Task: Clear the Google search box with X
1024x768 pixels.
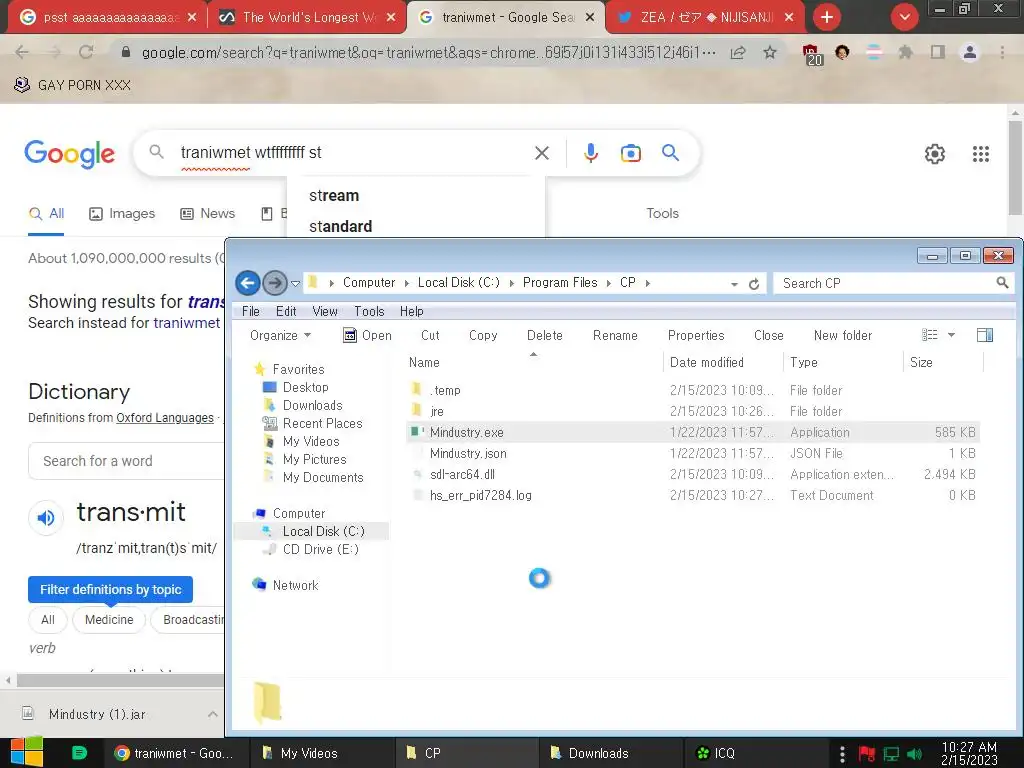Action: click(541, 153)
